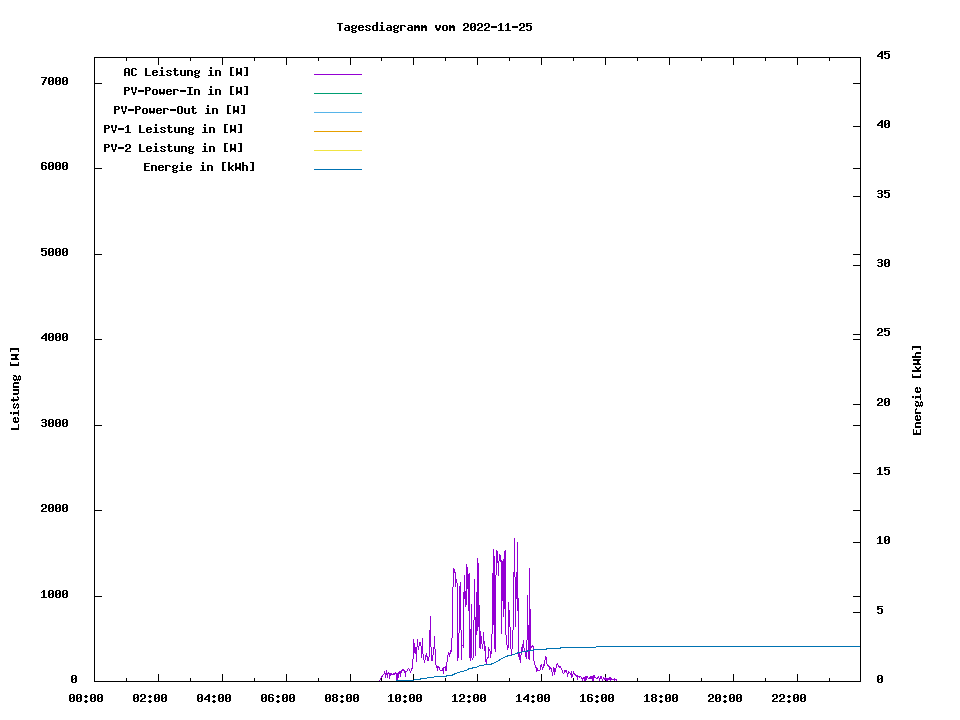Click the PV-Power-Out legend line sample
The image size is (960, 720).
pos(337,112)
